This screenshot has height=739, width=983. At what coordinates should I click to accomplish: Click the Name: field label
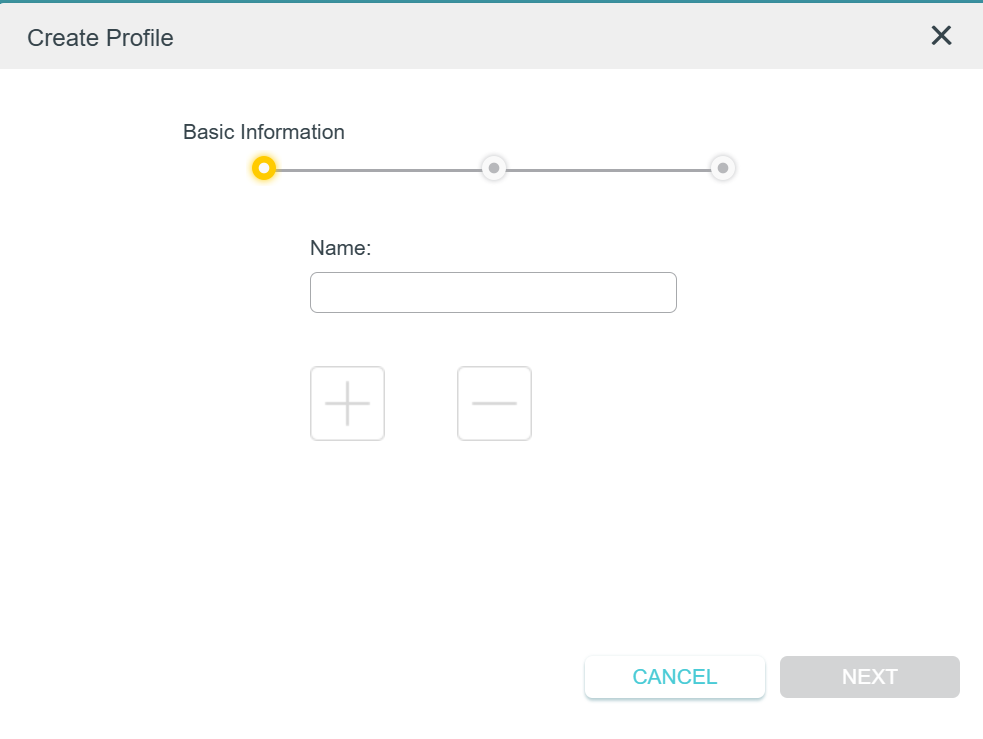[340, 248]
